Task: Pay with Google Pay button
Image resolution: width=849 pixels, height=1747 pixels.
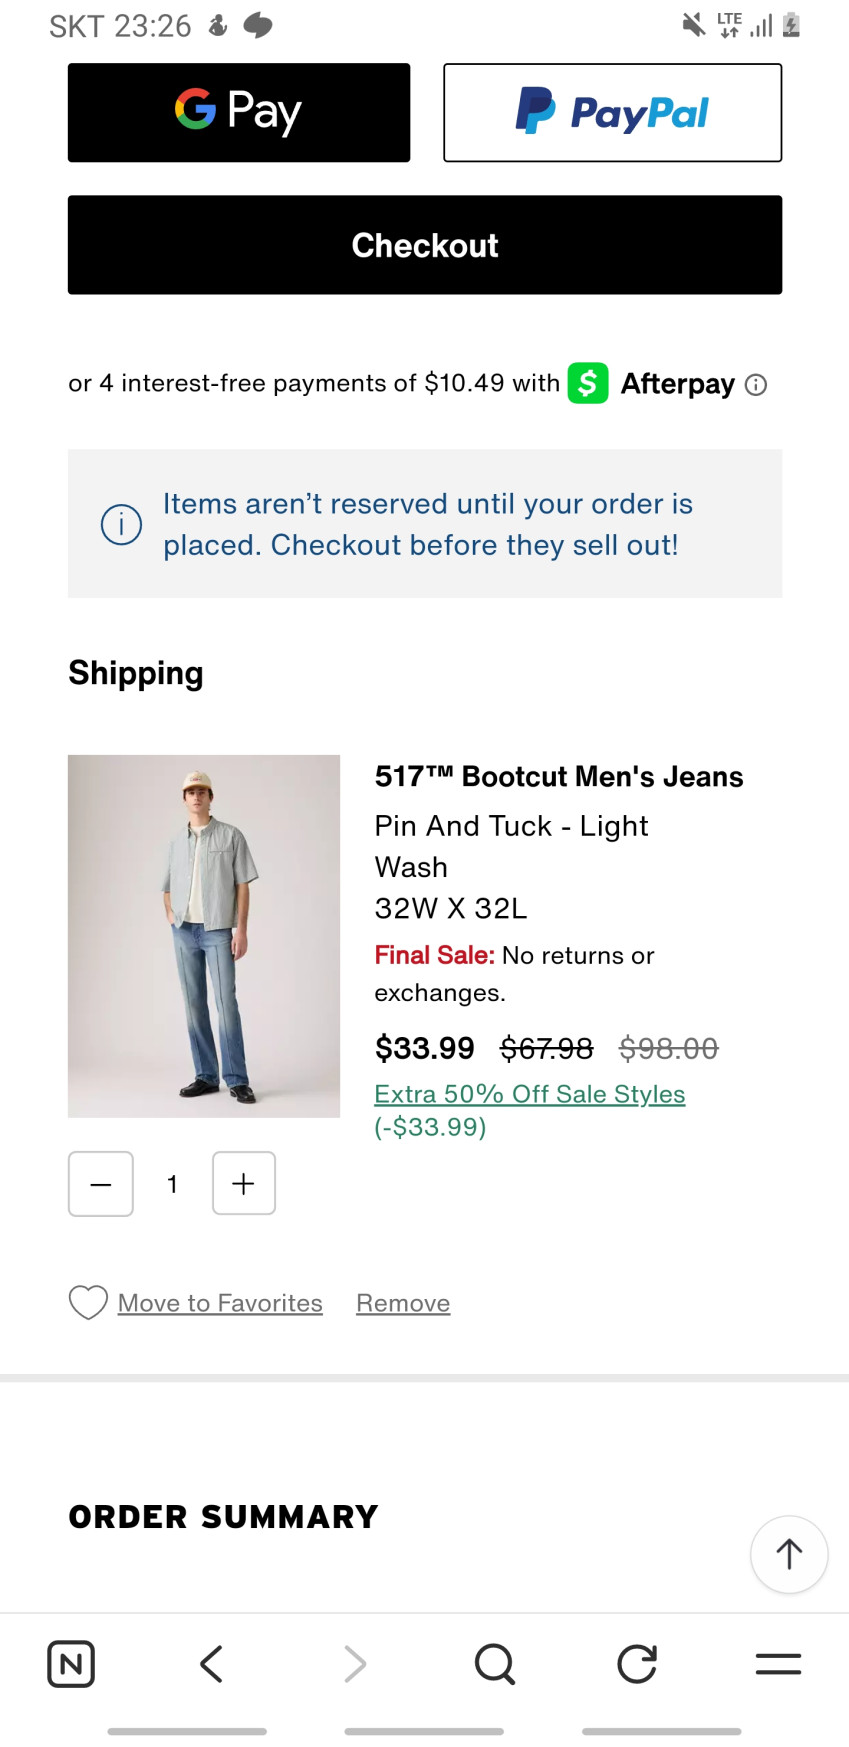Action: pyautogui.click(x=239, y=112)
